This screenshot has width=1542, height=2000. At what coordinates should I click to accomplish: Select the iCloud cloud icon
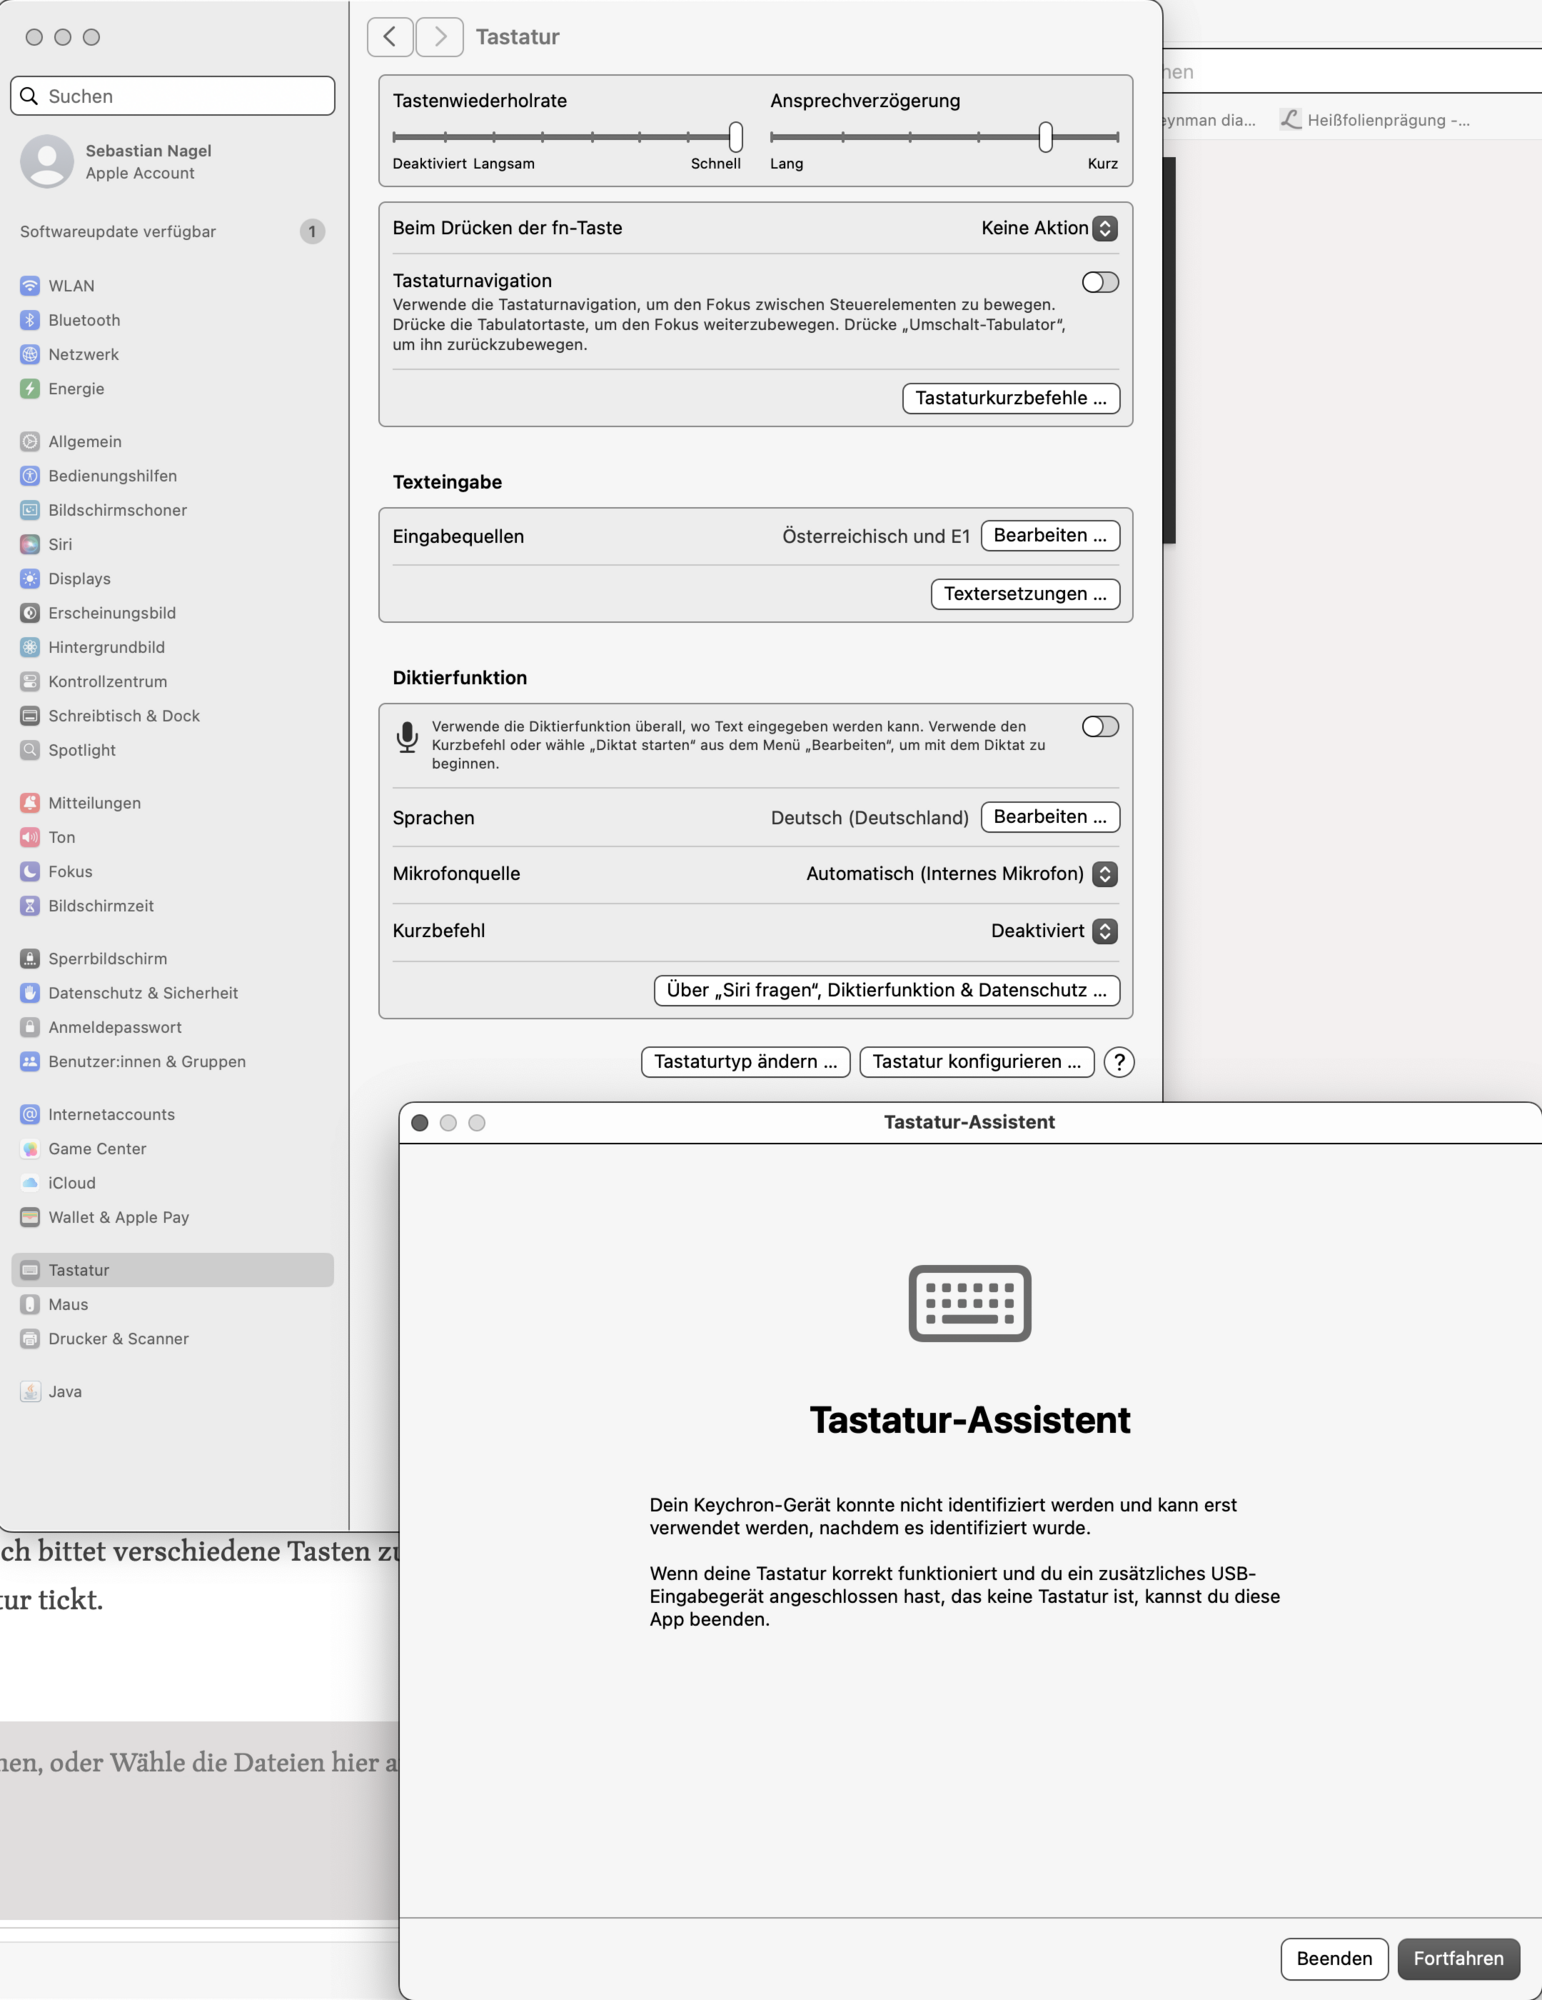(x=30, y=1183)
